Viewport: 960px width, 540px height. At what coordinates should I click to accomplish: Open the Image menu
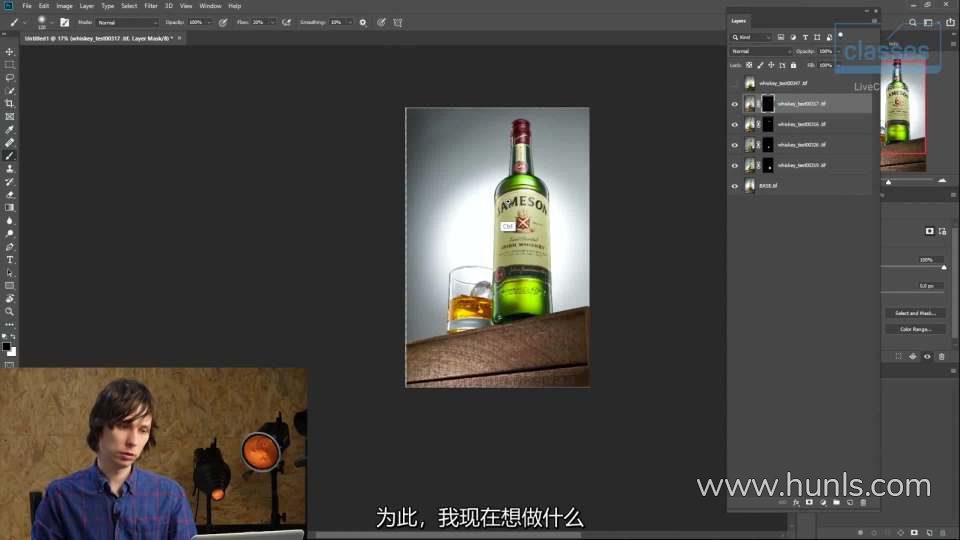click(64, 6)
